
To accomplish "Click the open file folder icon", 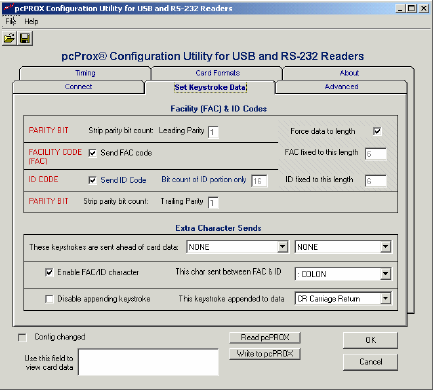I will (x=9, y=38).
